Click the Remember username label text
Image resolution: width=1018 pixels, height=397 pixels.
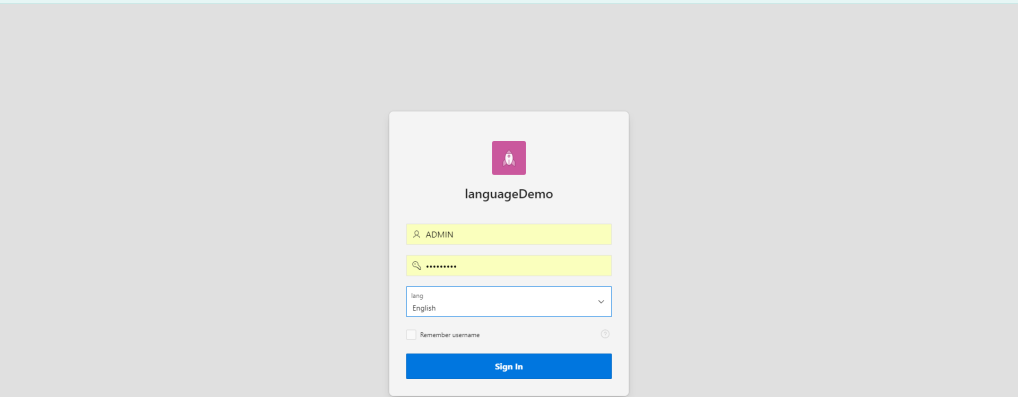click(450, 335)
